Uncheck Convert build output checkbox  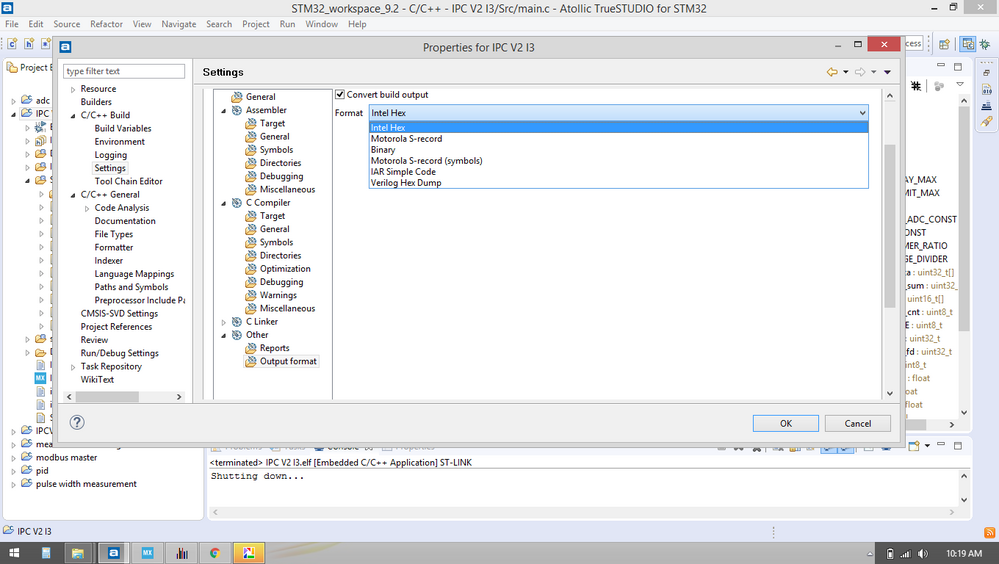click(x=340, y=94)
